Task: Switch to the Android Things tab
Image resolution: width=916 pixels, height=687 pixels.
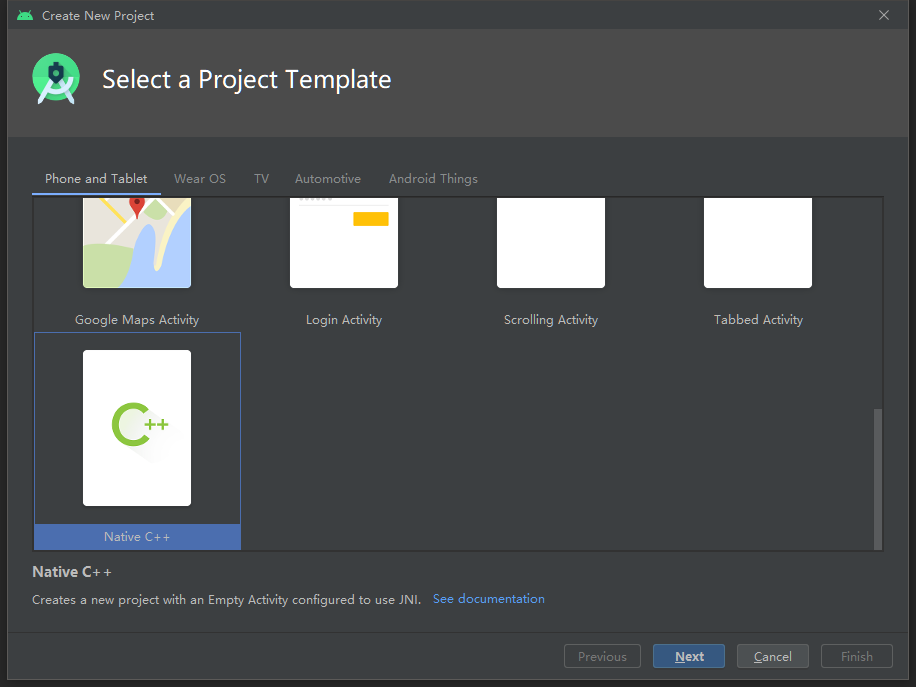Action: [433, 179]
